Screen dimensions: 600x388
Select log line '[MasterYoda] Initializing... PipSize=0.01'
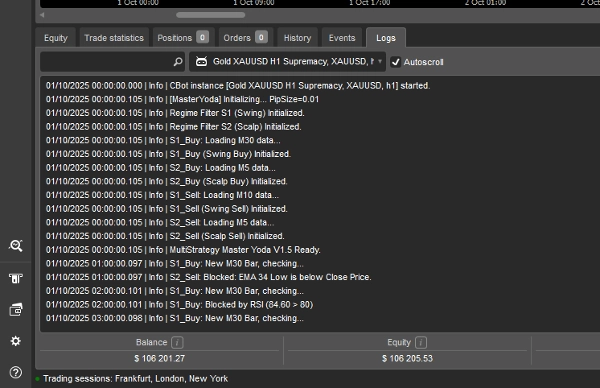(183, 99)
